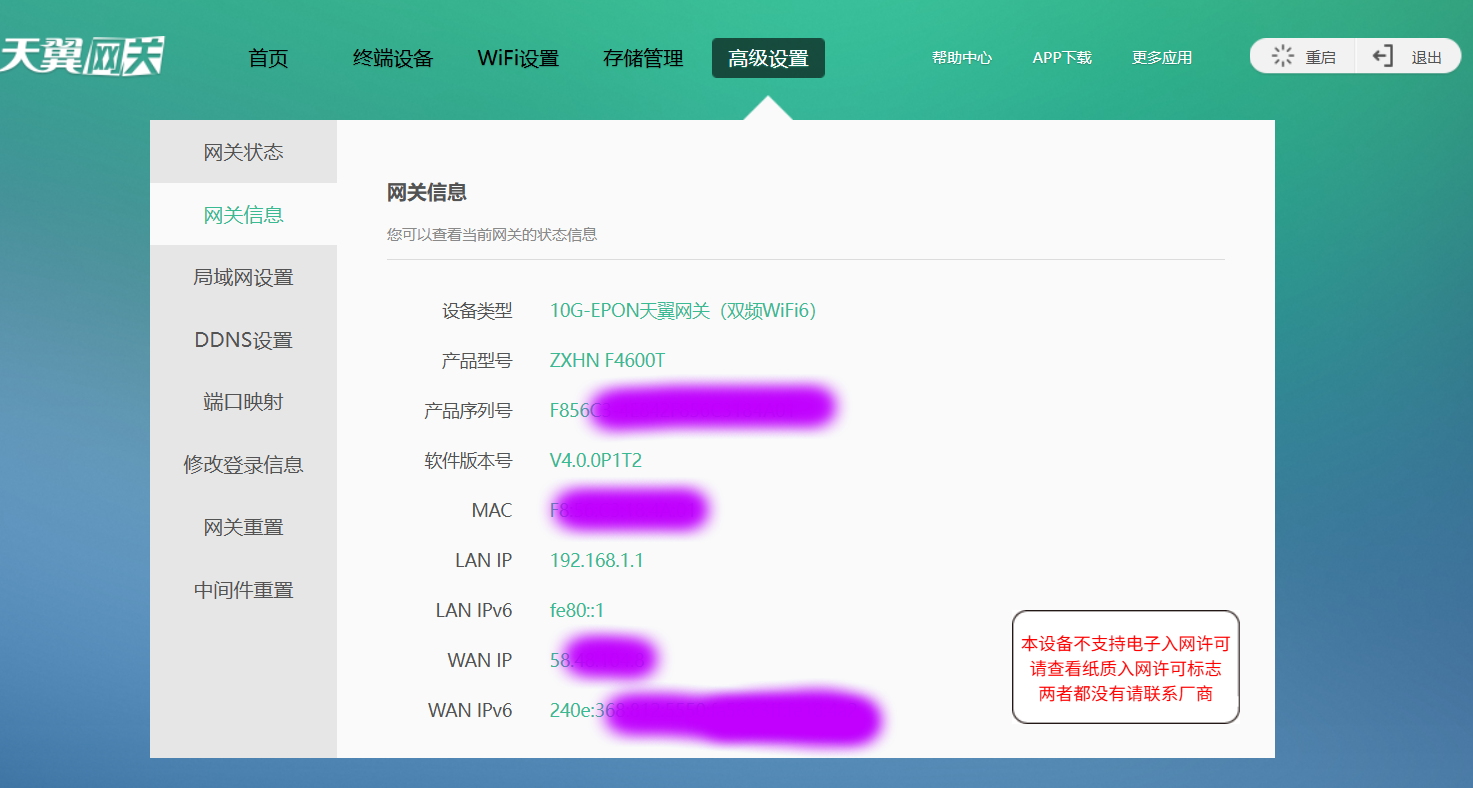This screenshot has height=788, width=1473.
Task: Click the logout arrow icon
Action: (x=1383, y=56)
